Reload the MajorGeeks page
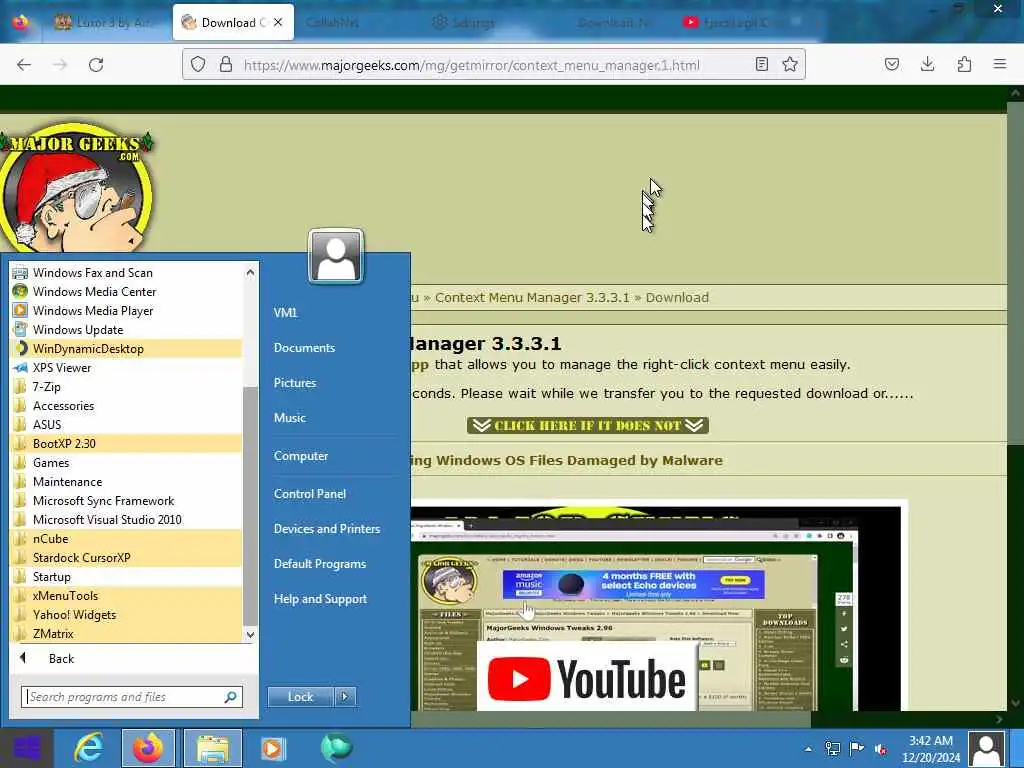The image size is (1024, 768). (96, 65)
